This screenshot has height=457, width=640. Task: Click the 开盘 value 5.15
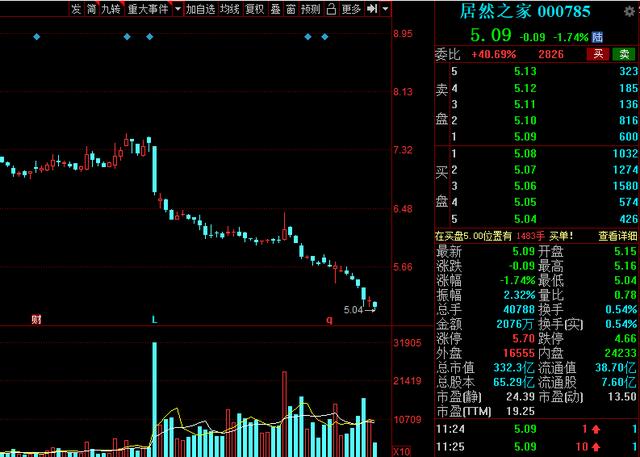click(x=625, y=251)
